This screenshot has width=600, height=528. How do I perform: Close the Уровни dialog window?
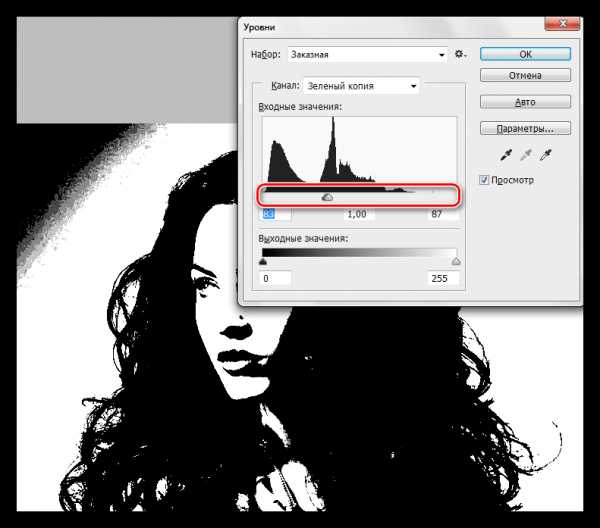[562, 24]
